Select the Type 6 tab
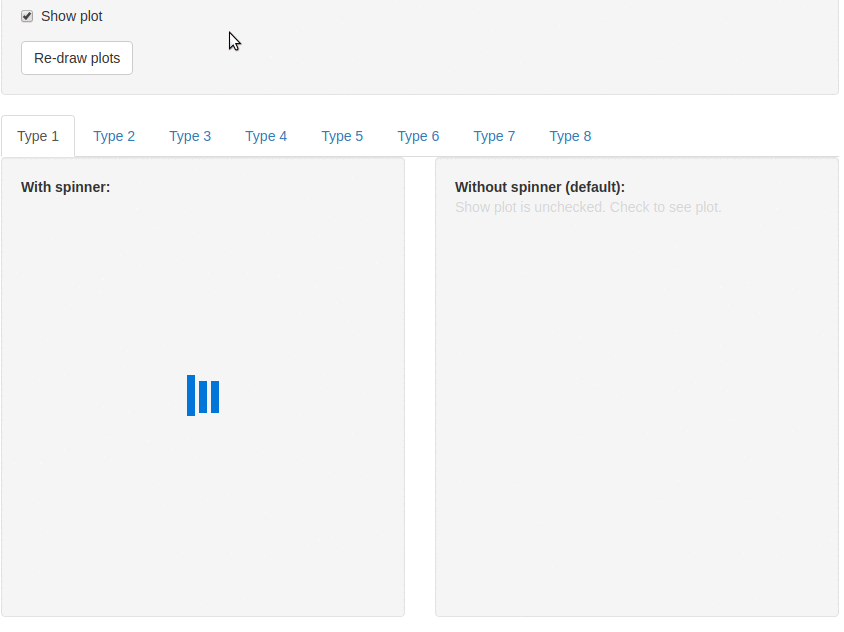The image size is (844, 632). click(418, 136)
